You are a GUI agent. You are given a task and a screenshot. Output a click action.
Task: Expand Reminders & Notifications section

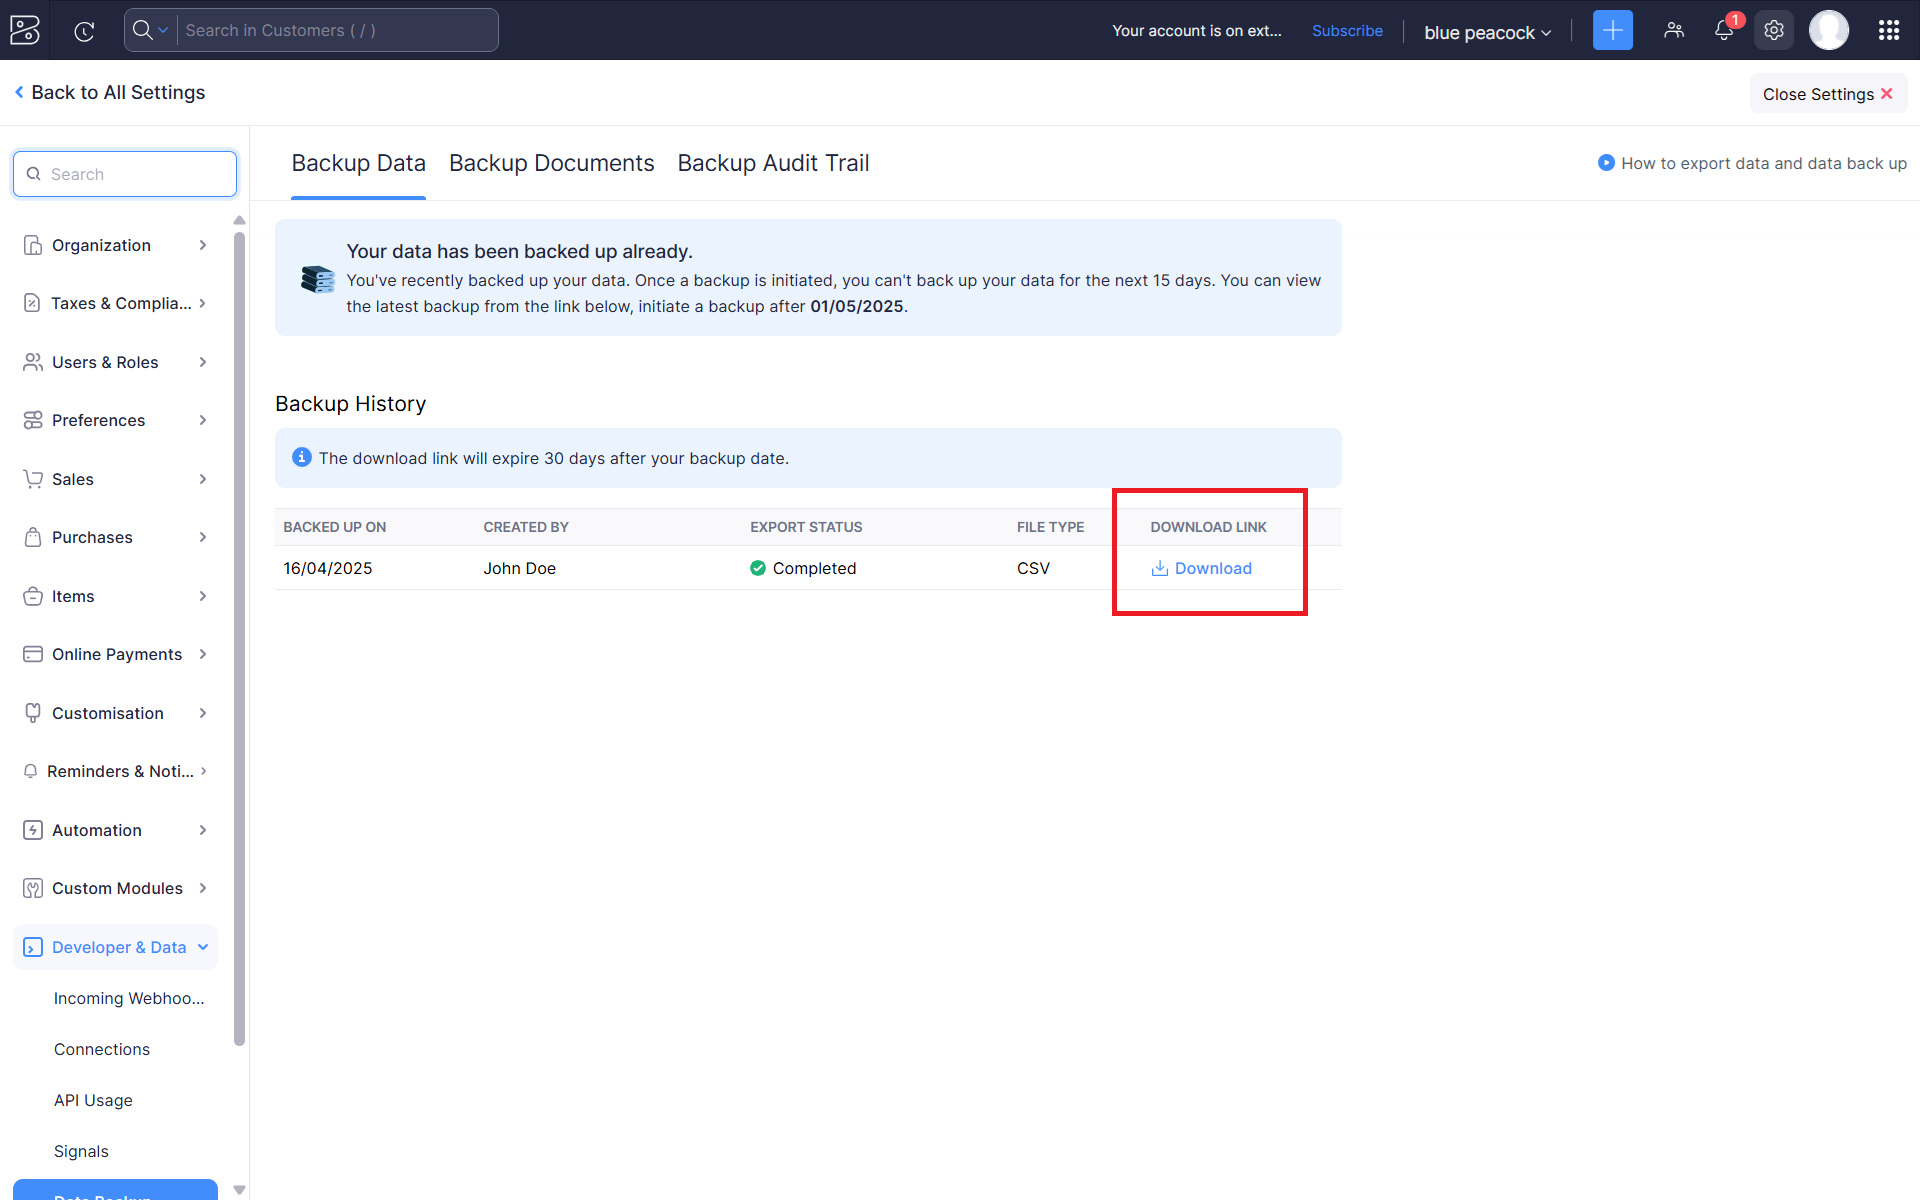tap(203, 771)
